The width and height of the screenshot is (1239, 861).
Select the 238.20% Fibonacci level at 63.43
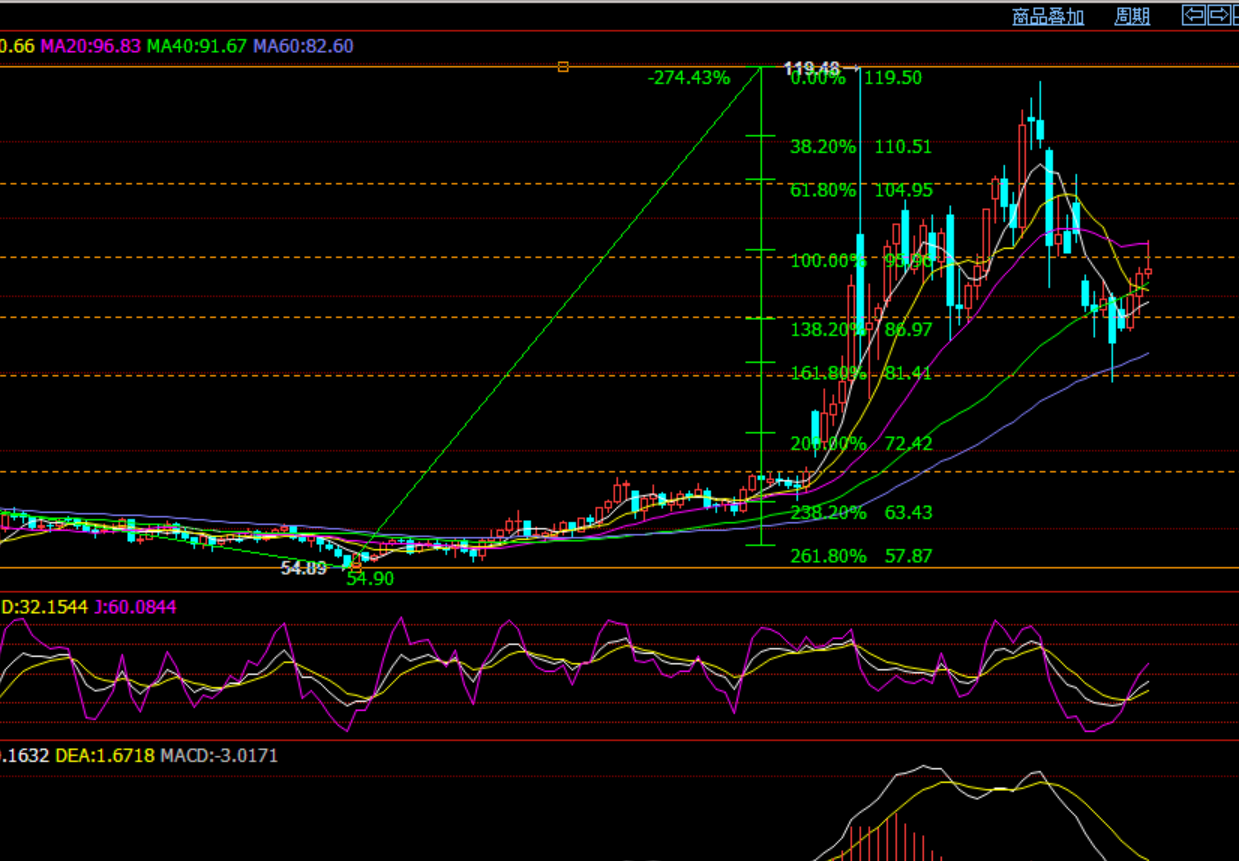click(x=860, y=513)
